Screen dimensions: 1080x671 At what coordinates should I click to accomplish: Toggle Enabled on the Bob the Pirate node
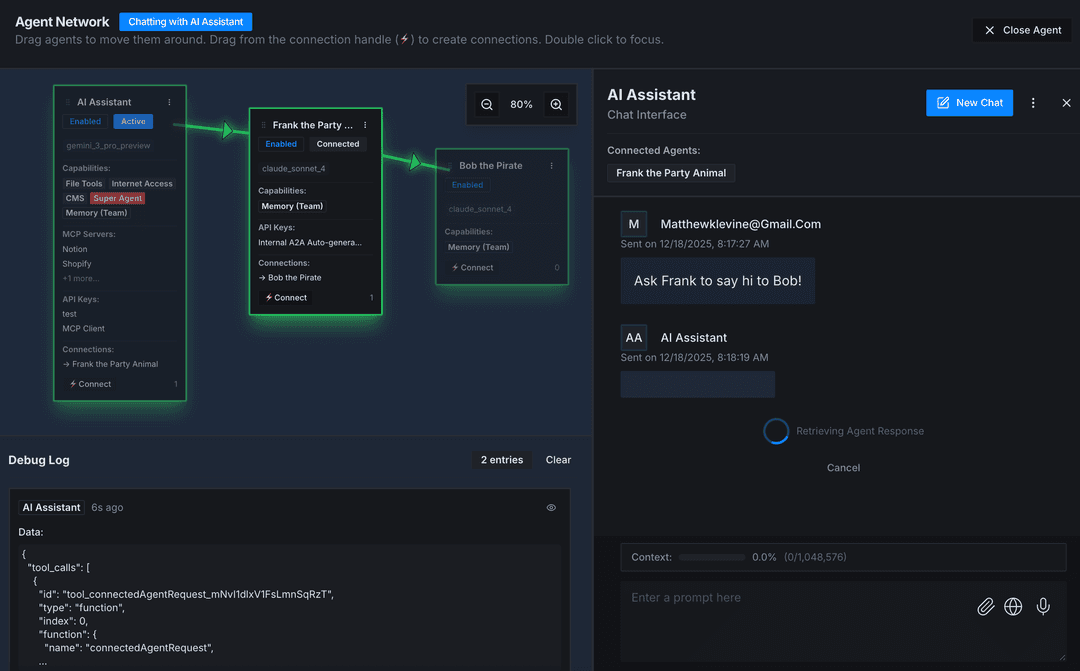click(467, 185)
